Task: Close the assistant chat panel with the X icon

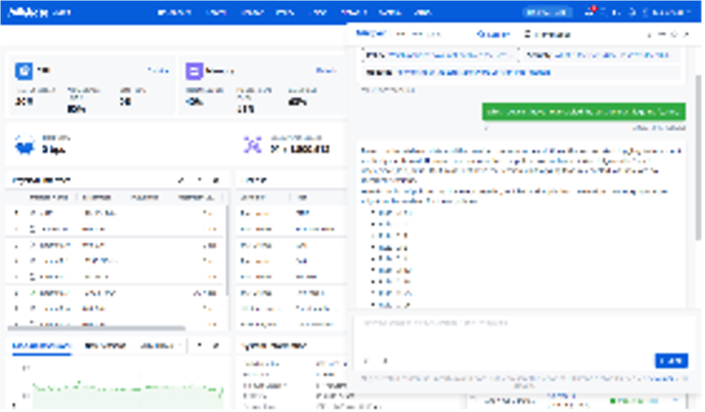Action: 685,34
